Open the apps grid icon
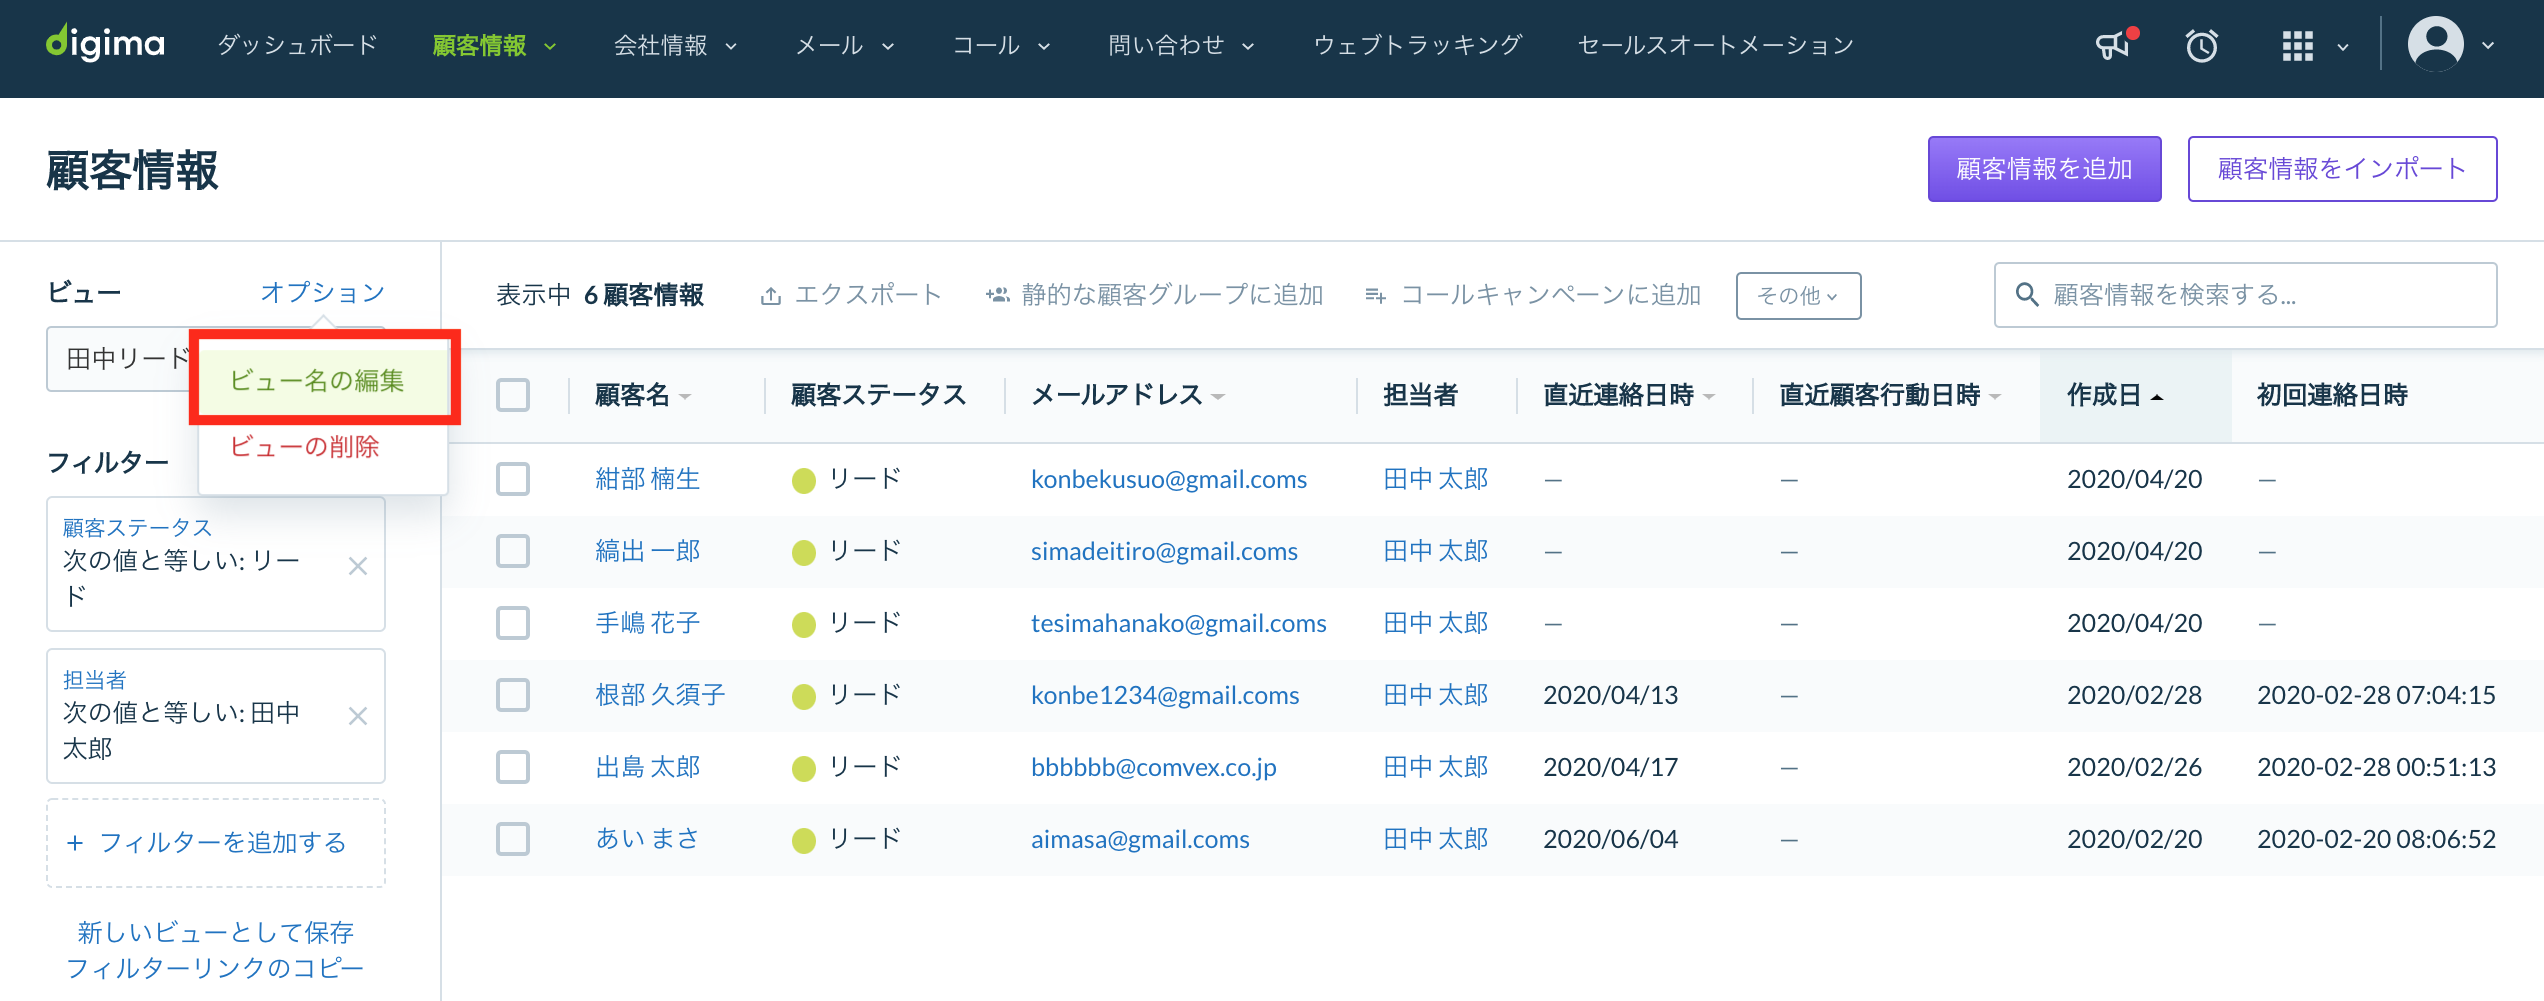2544x1001 pixels. click(2297, 45)
